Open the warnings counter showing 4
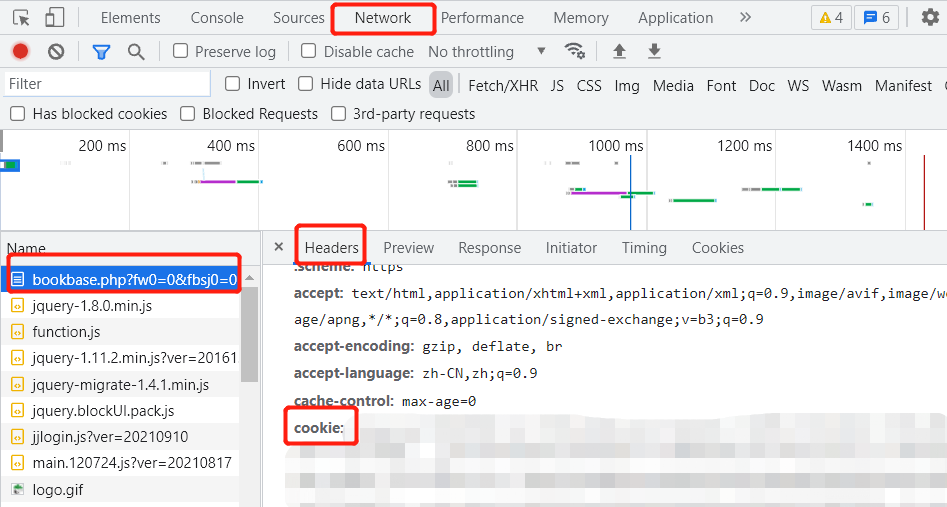The image size is (947, 507). click(831, 18)
